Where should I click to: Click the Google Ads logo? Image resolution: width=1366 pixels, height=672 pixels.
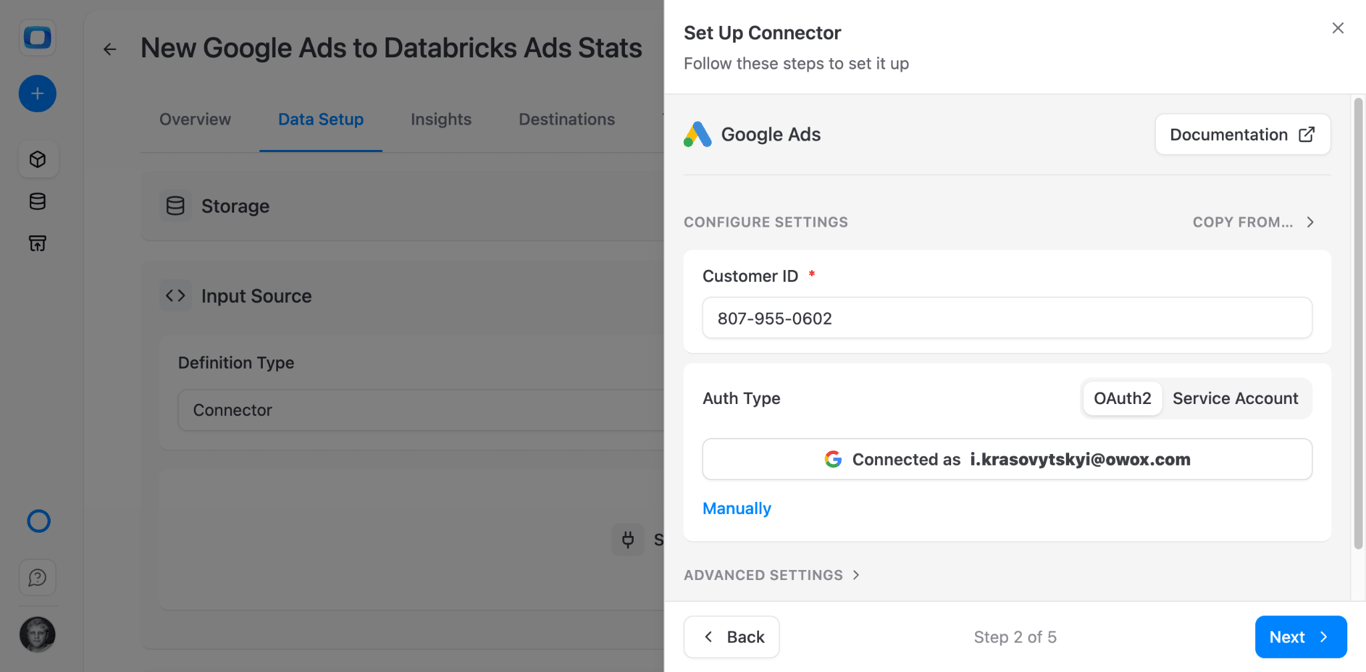click(698, 134)
